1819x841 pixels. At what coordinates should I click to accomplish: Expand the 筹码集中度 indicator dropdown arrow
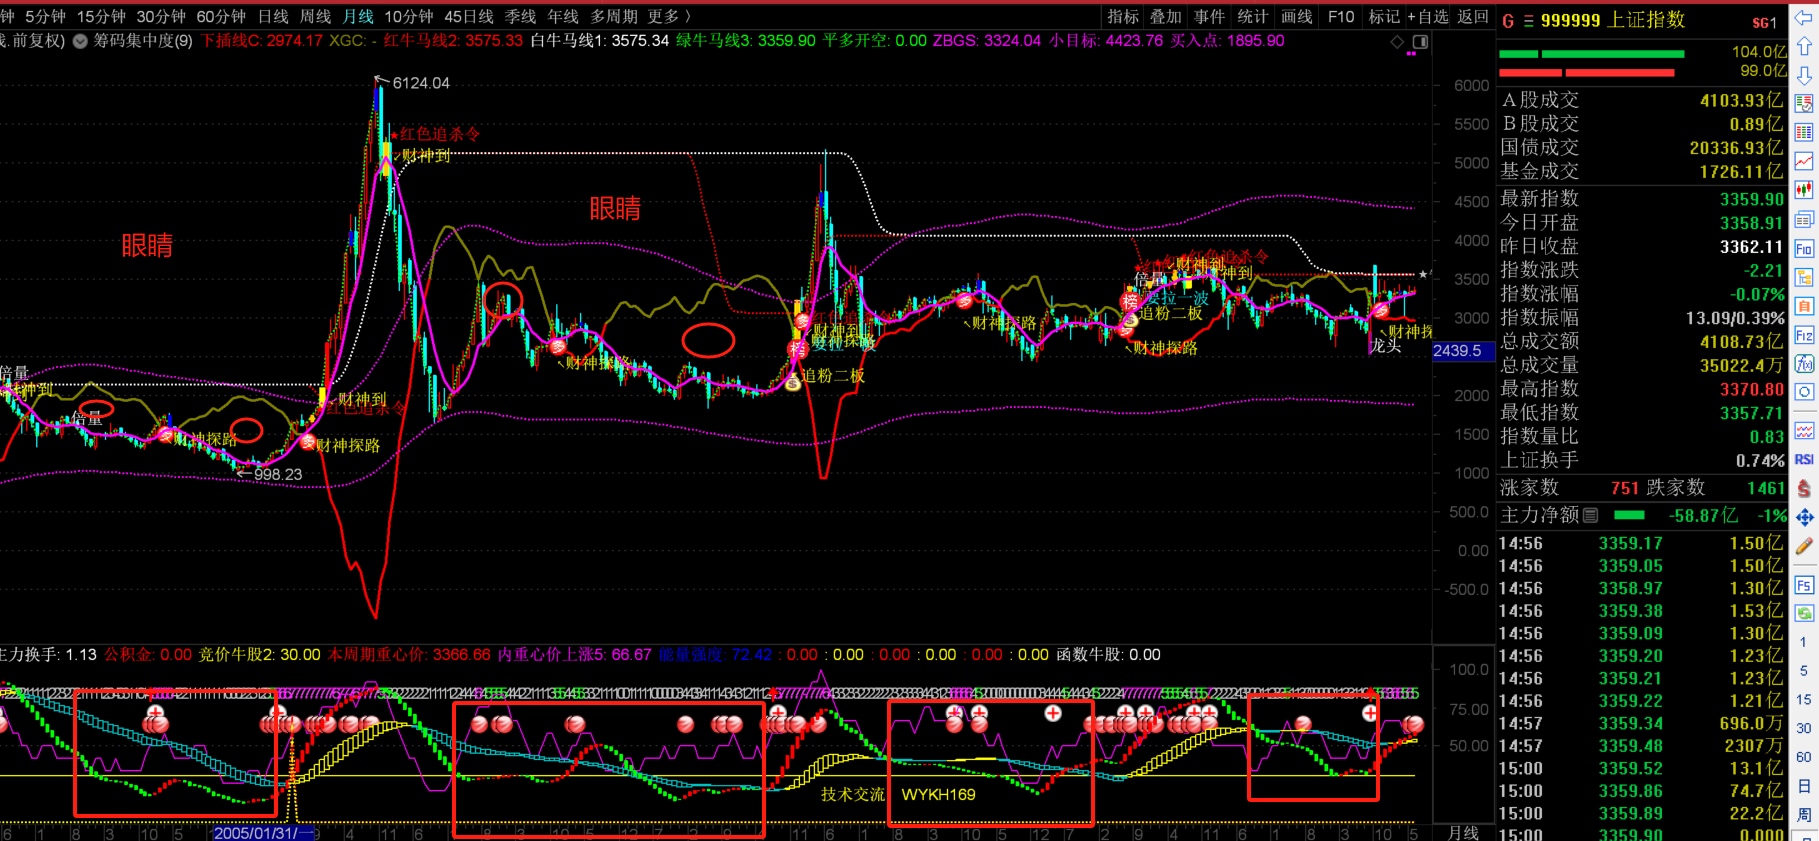80,42
